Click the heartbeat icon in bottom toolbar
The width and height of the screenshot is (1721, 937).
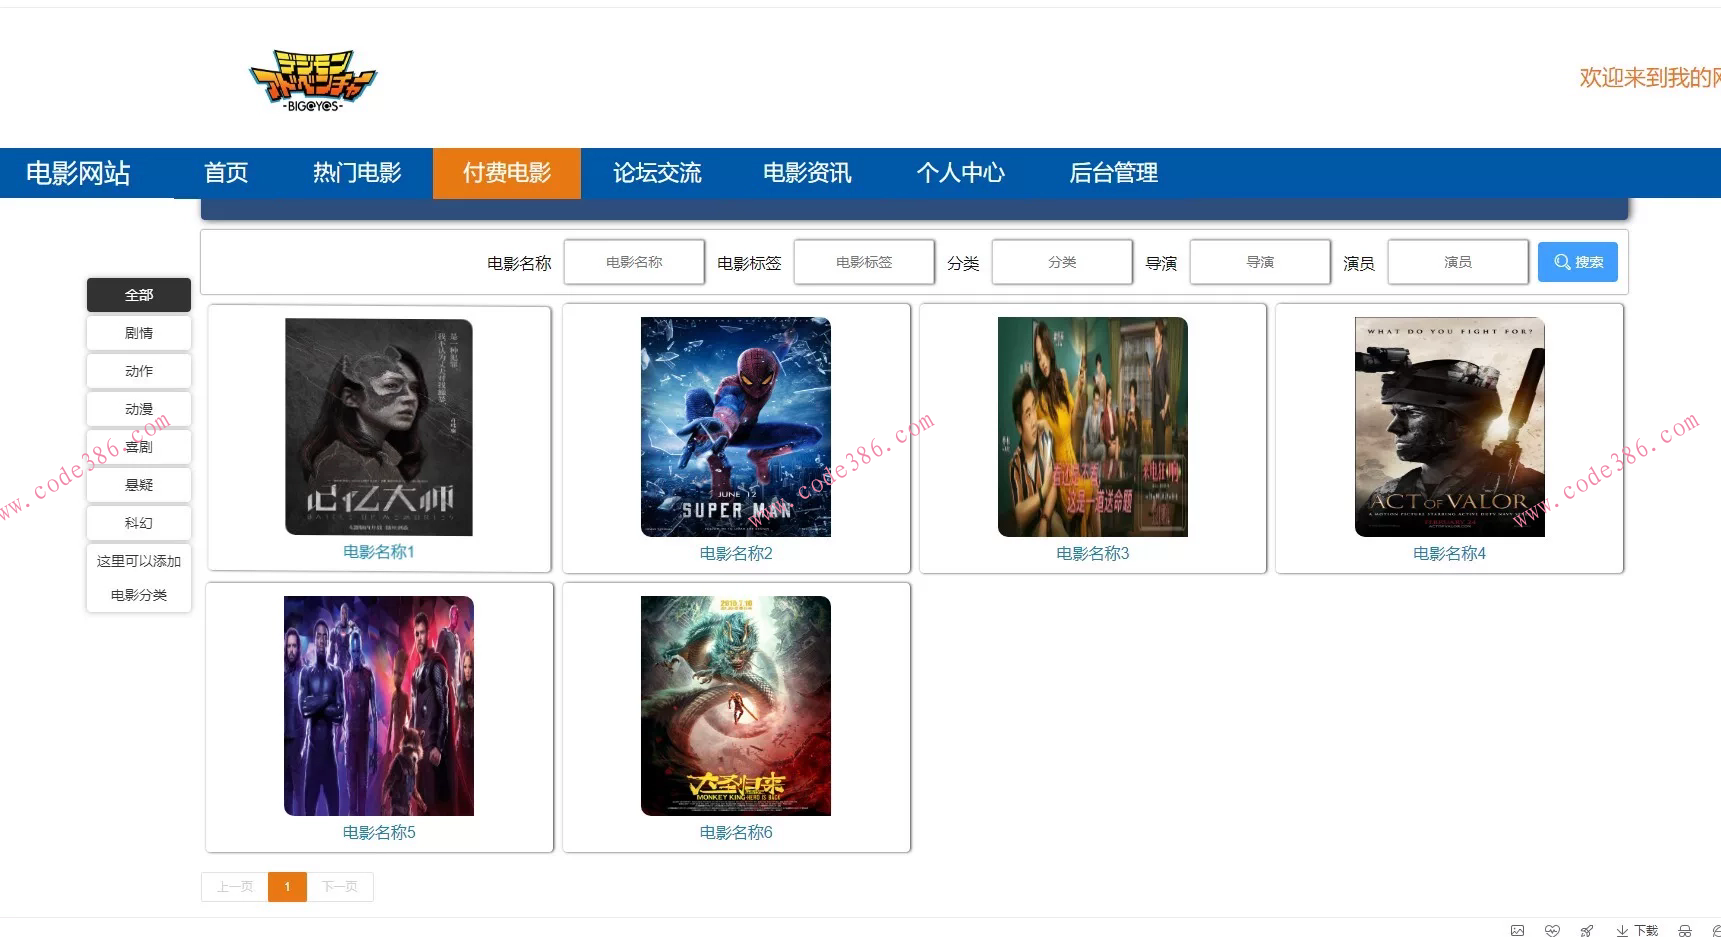[x=1553, y=930]
